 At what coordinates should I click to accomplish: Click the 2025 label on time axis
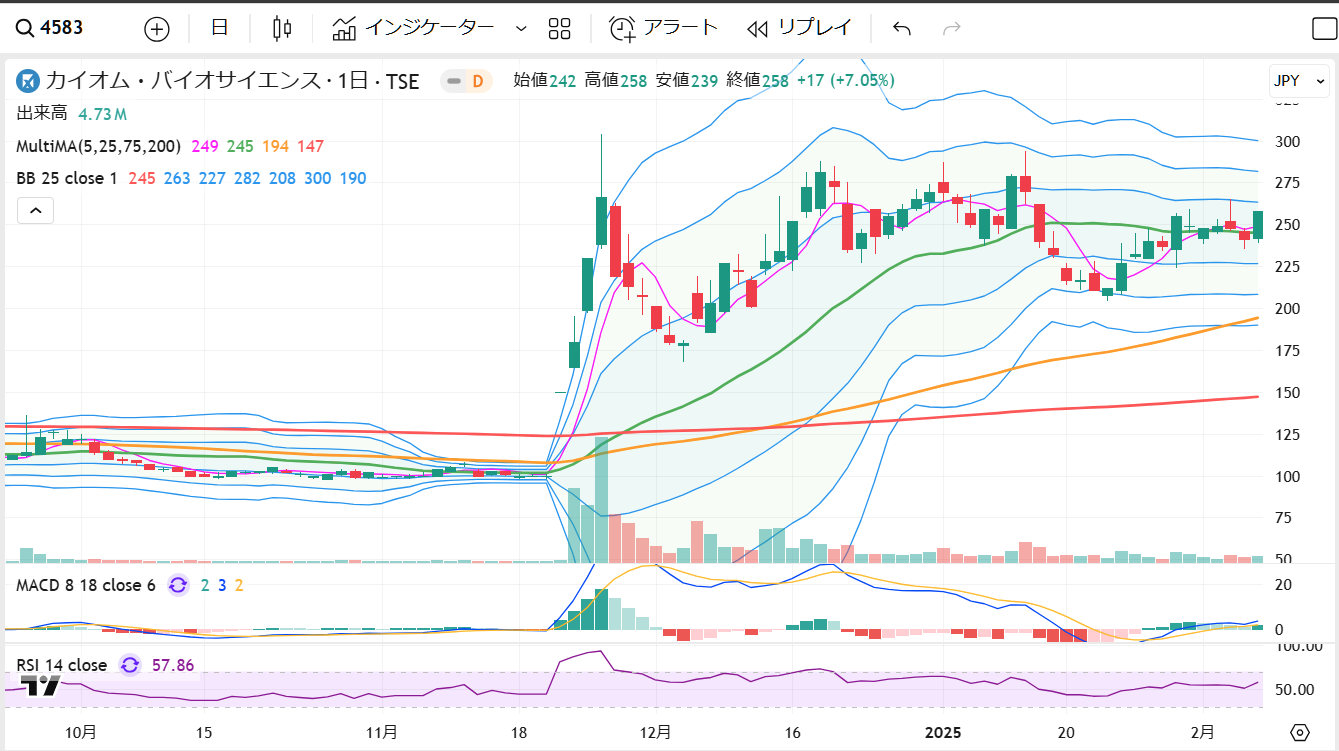point(941,732)
